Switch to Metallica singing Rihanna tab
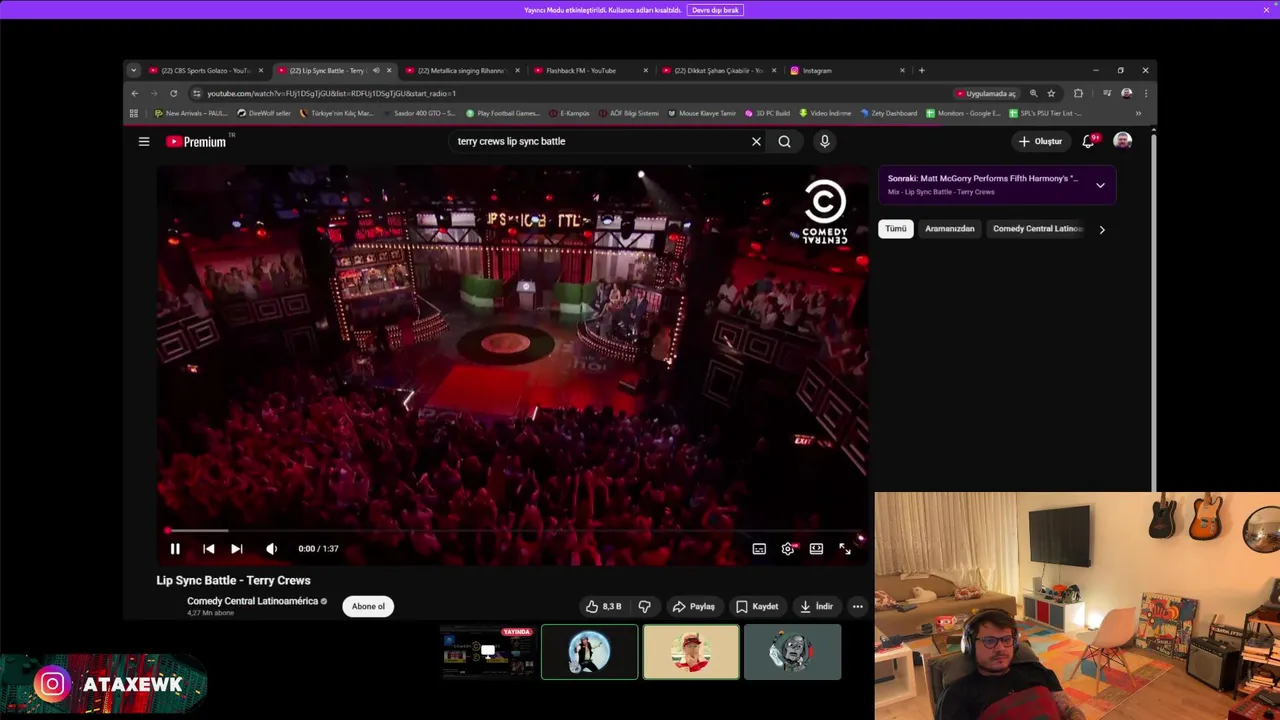The height and width of the screenshot is (720, 1280). 460,71
